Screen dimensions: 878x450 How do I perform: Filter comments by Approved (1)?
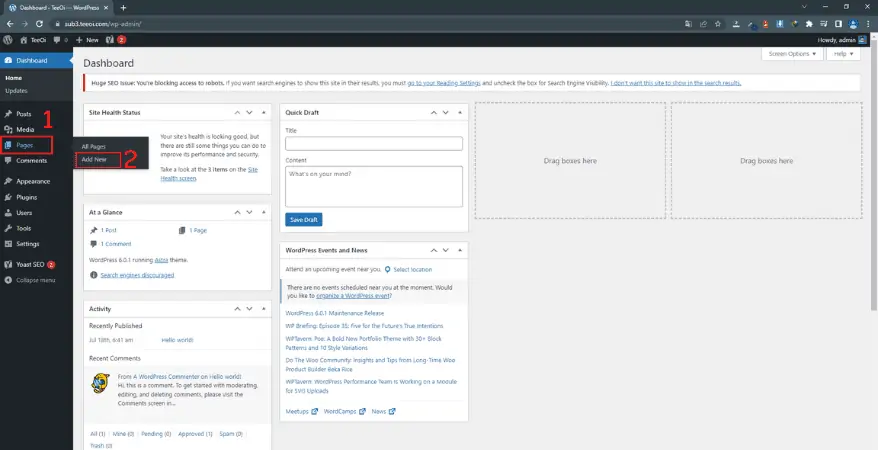click(195, 434)
